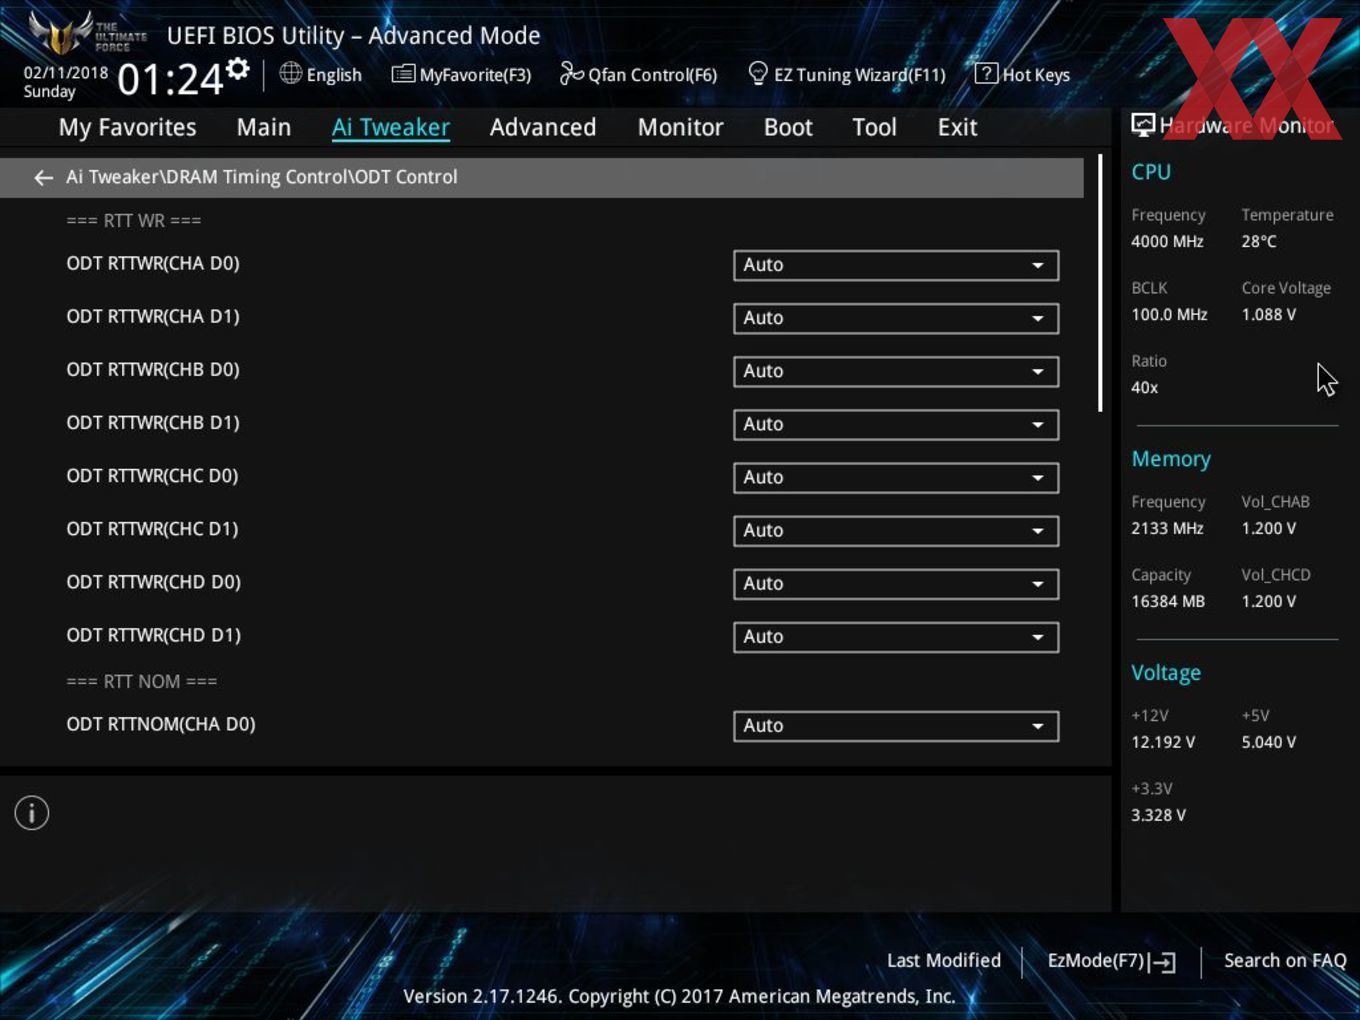1360x1020 pixels.
Task: Click the Ai Tweaker\DRAM Timing Control\ODT Control breadcrumb
Action: [262, 177]
